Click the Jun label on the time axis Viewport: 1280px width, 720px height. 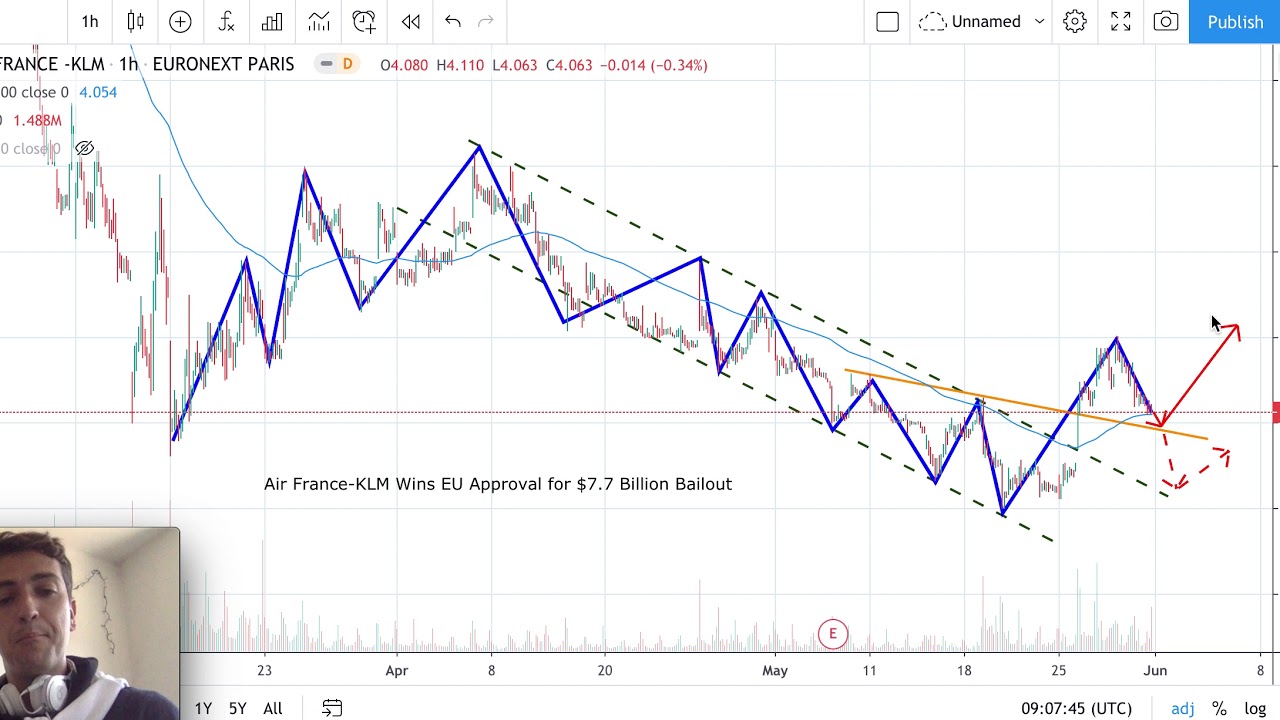click(x=1155, y=670)
